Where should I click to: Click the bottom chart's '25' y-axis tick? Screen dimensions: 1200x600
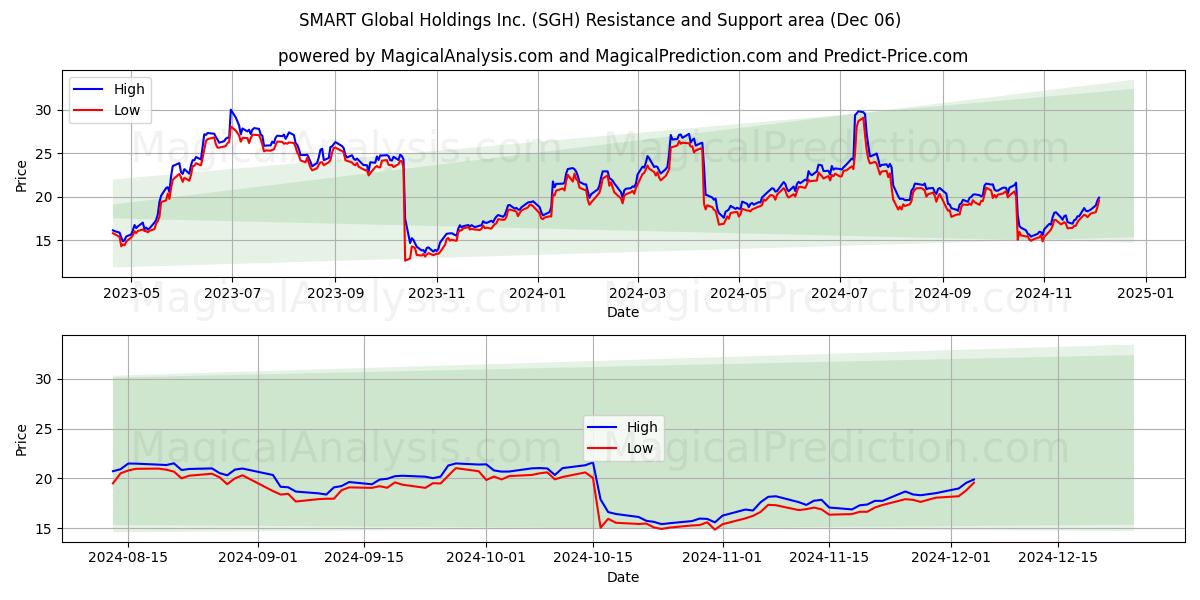tap(46, 429)
